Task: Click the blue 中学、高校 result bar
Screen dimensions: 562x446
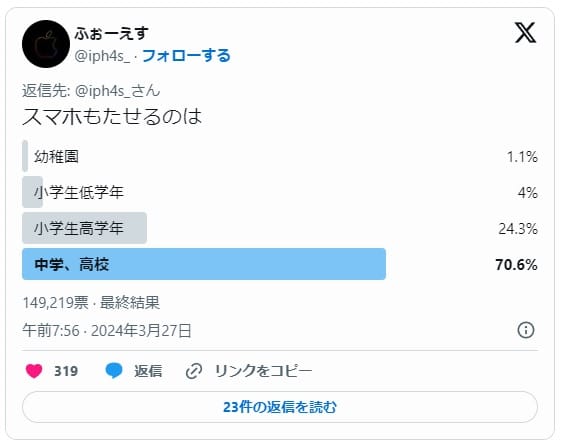Action: pos(204,264)
